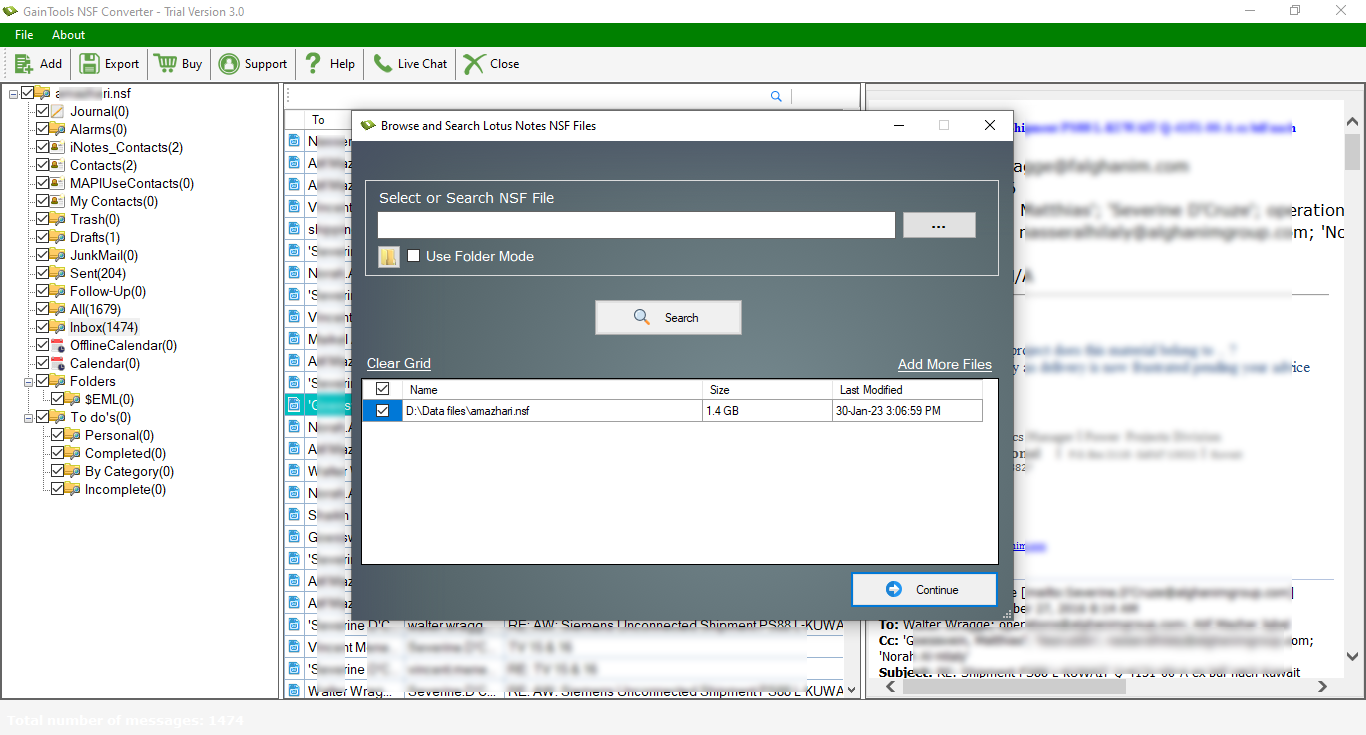This screenshot has height=735, width=1366.
Task: Click the Support toolbar icon
Action: click(229, 64)
